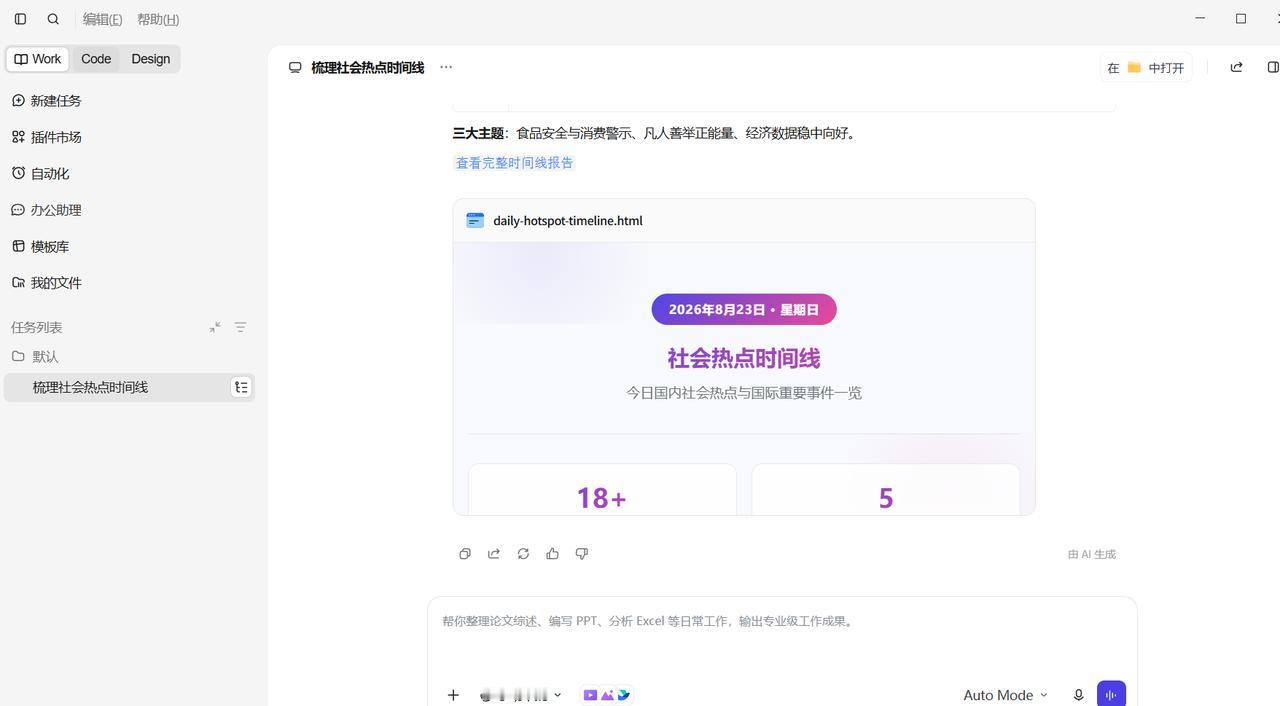Click the 2026年8月23日 date badge in preview
The height and width of the screenshot is (706, 1280).
[x=744, y=309]
